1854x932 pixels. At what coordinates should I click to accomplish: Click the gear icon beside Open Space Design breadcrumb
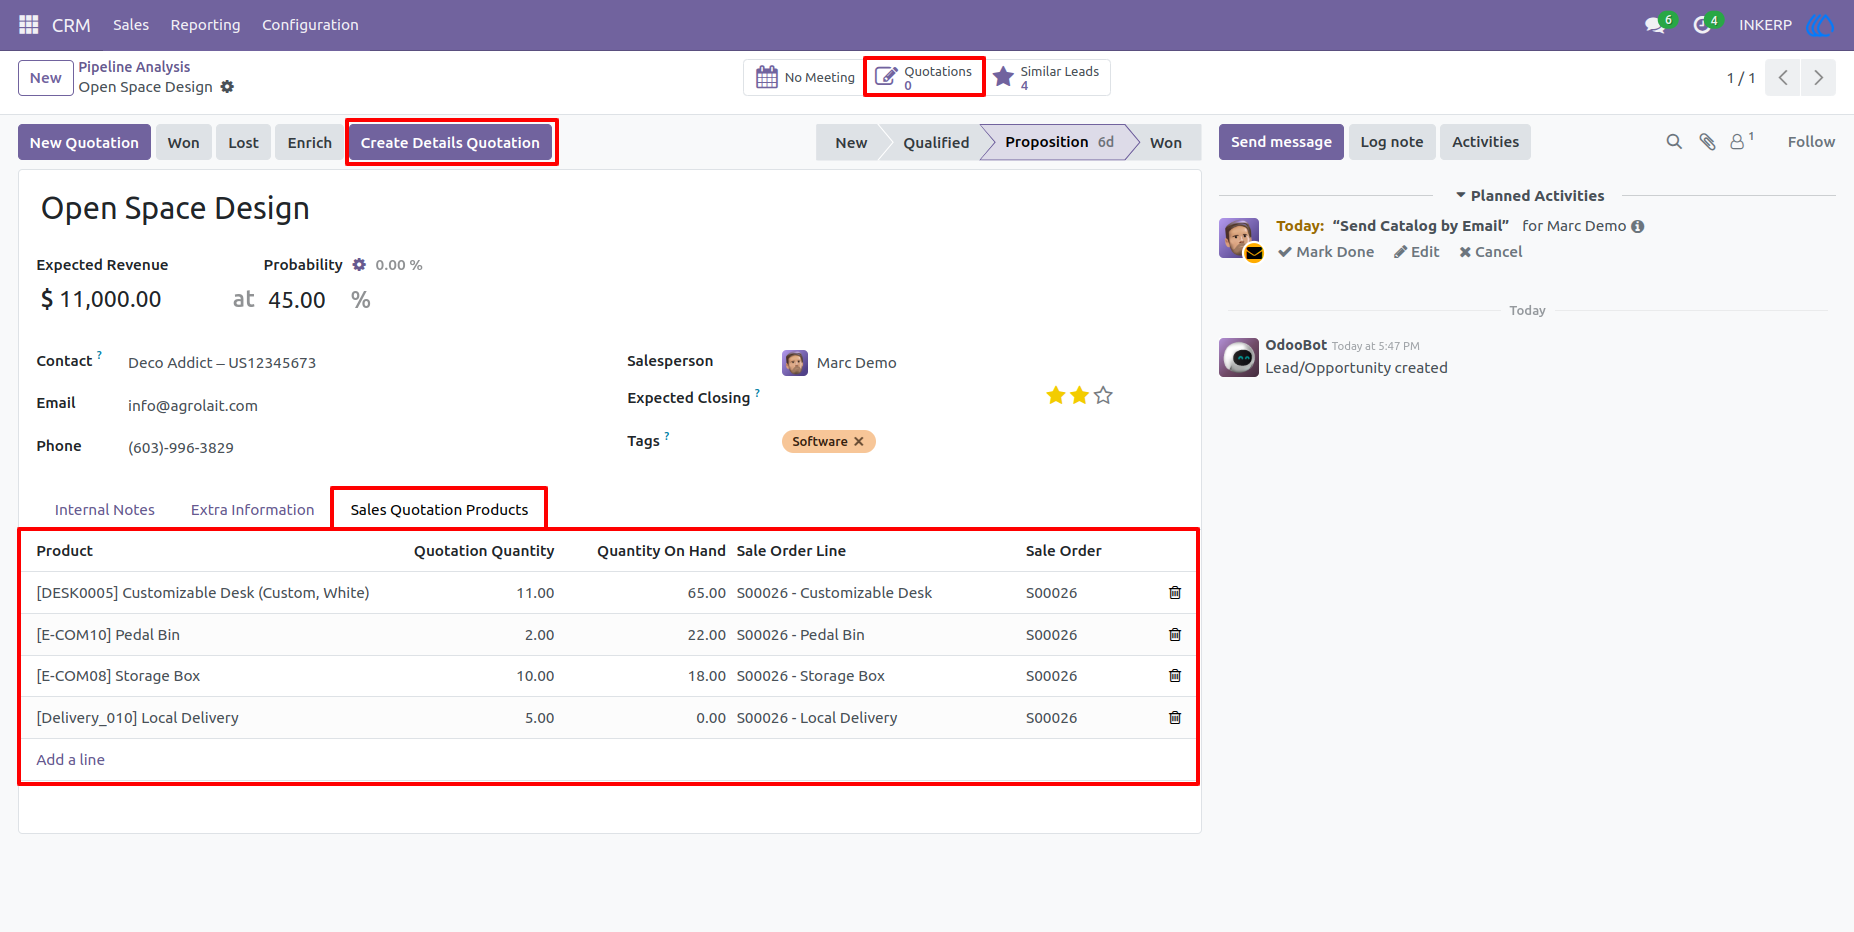(x=227, y=87)
